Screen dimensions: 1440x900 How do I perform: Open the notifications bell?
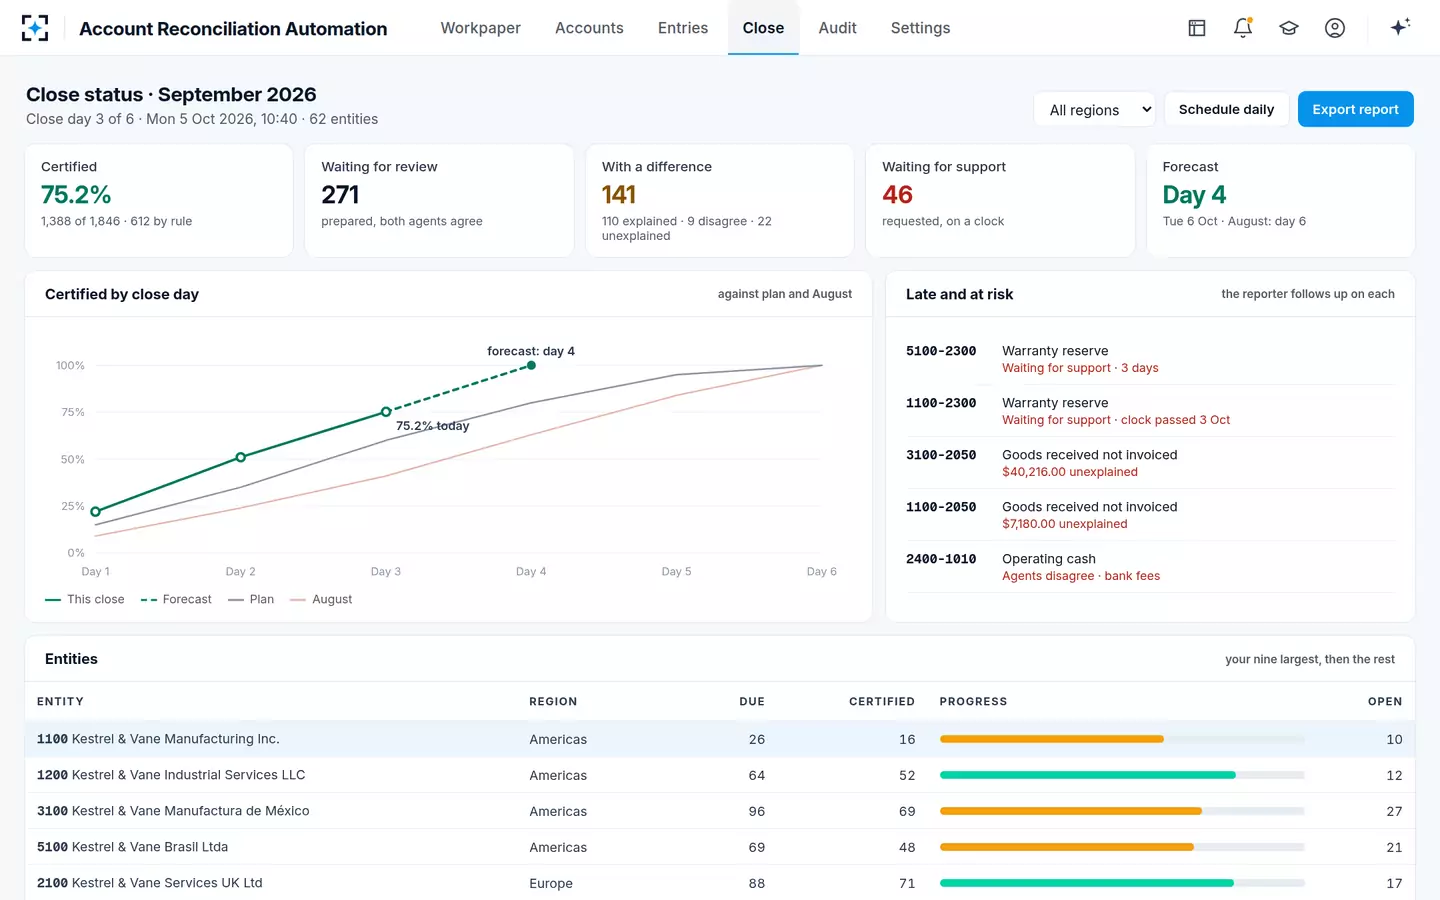(1243, 28)
